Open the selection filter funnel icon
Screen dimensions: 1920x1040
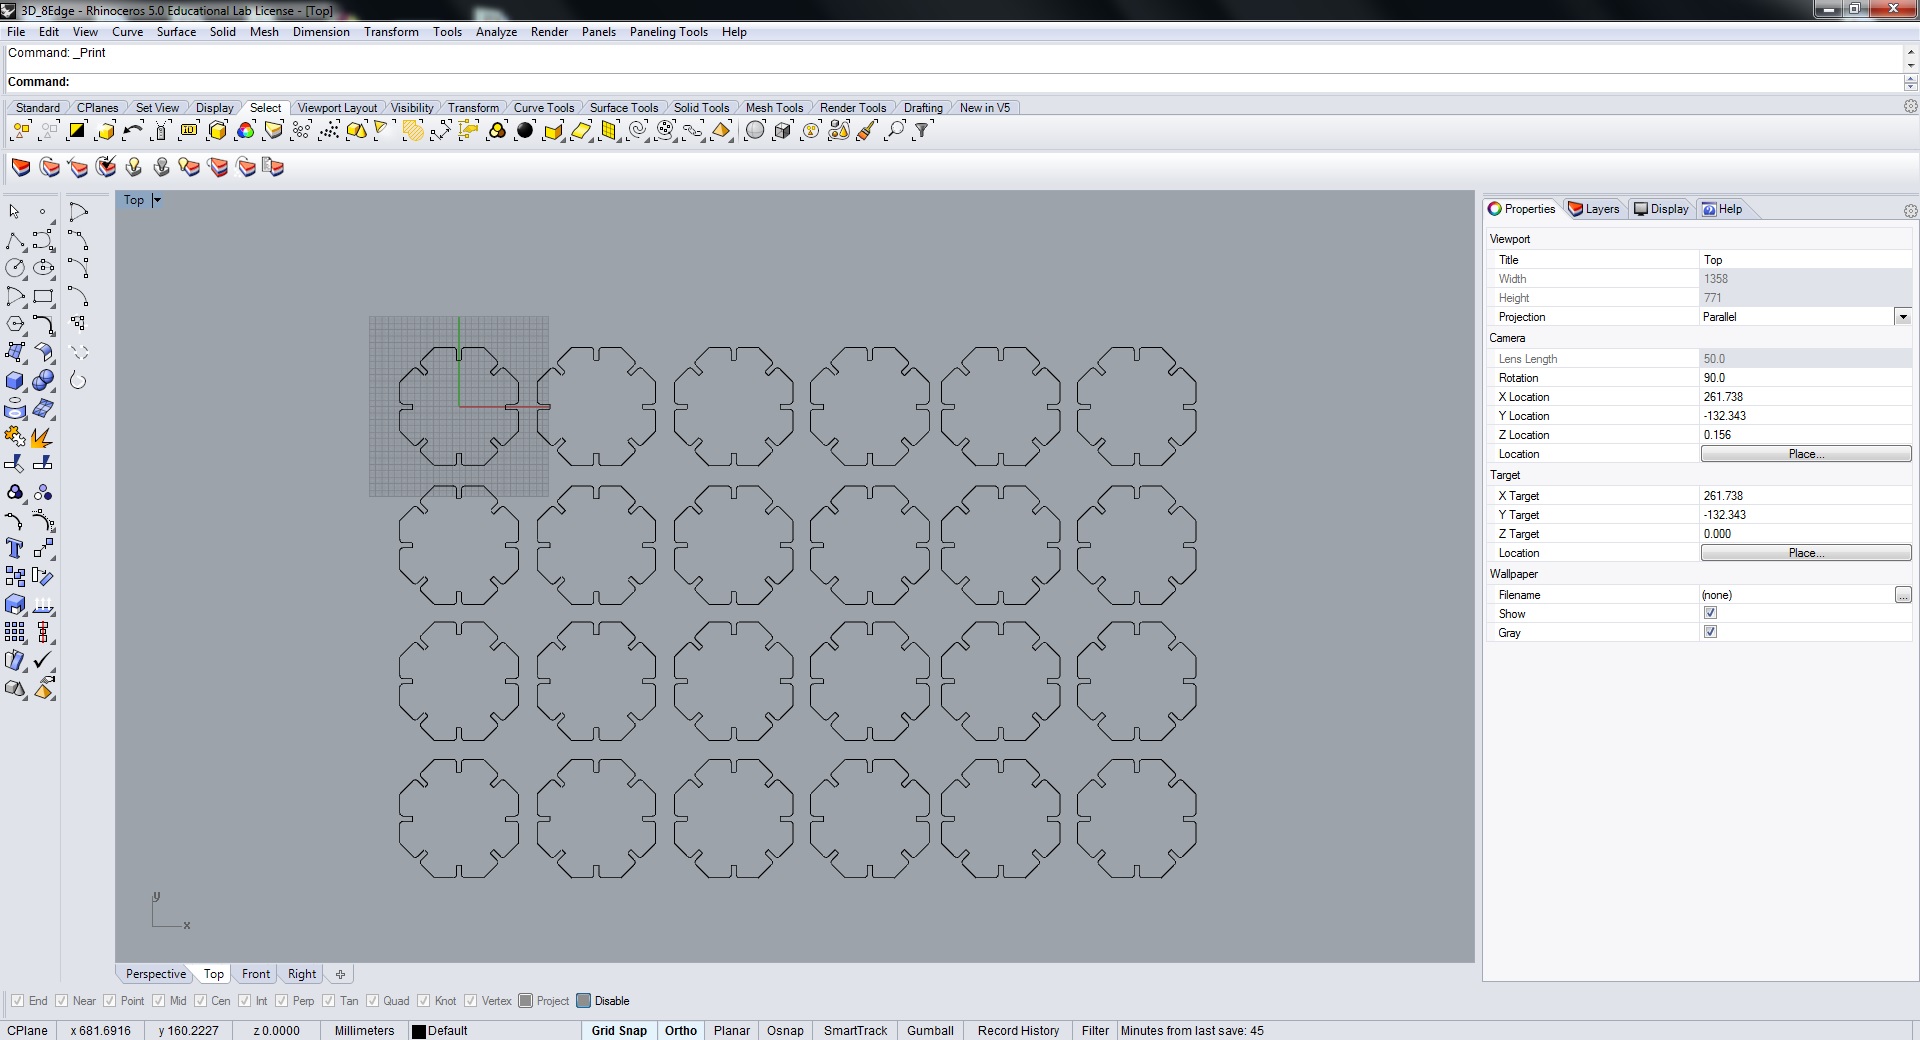coord(923,131)
